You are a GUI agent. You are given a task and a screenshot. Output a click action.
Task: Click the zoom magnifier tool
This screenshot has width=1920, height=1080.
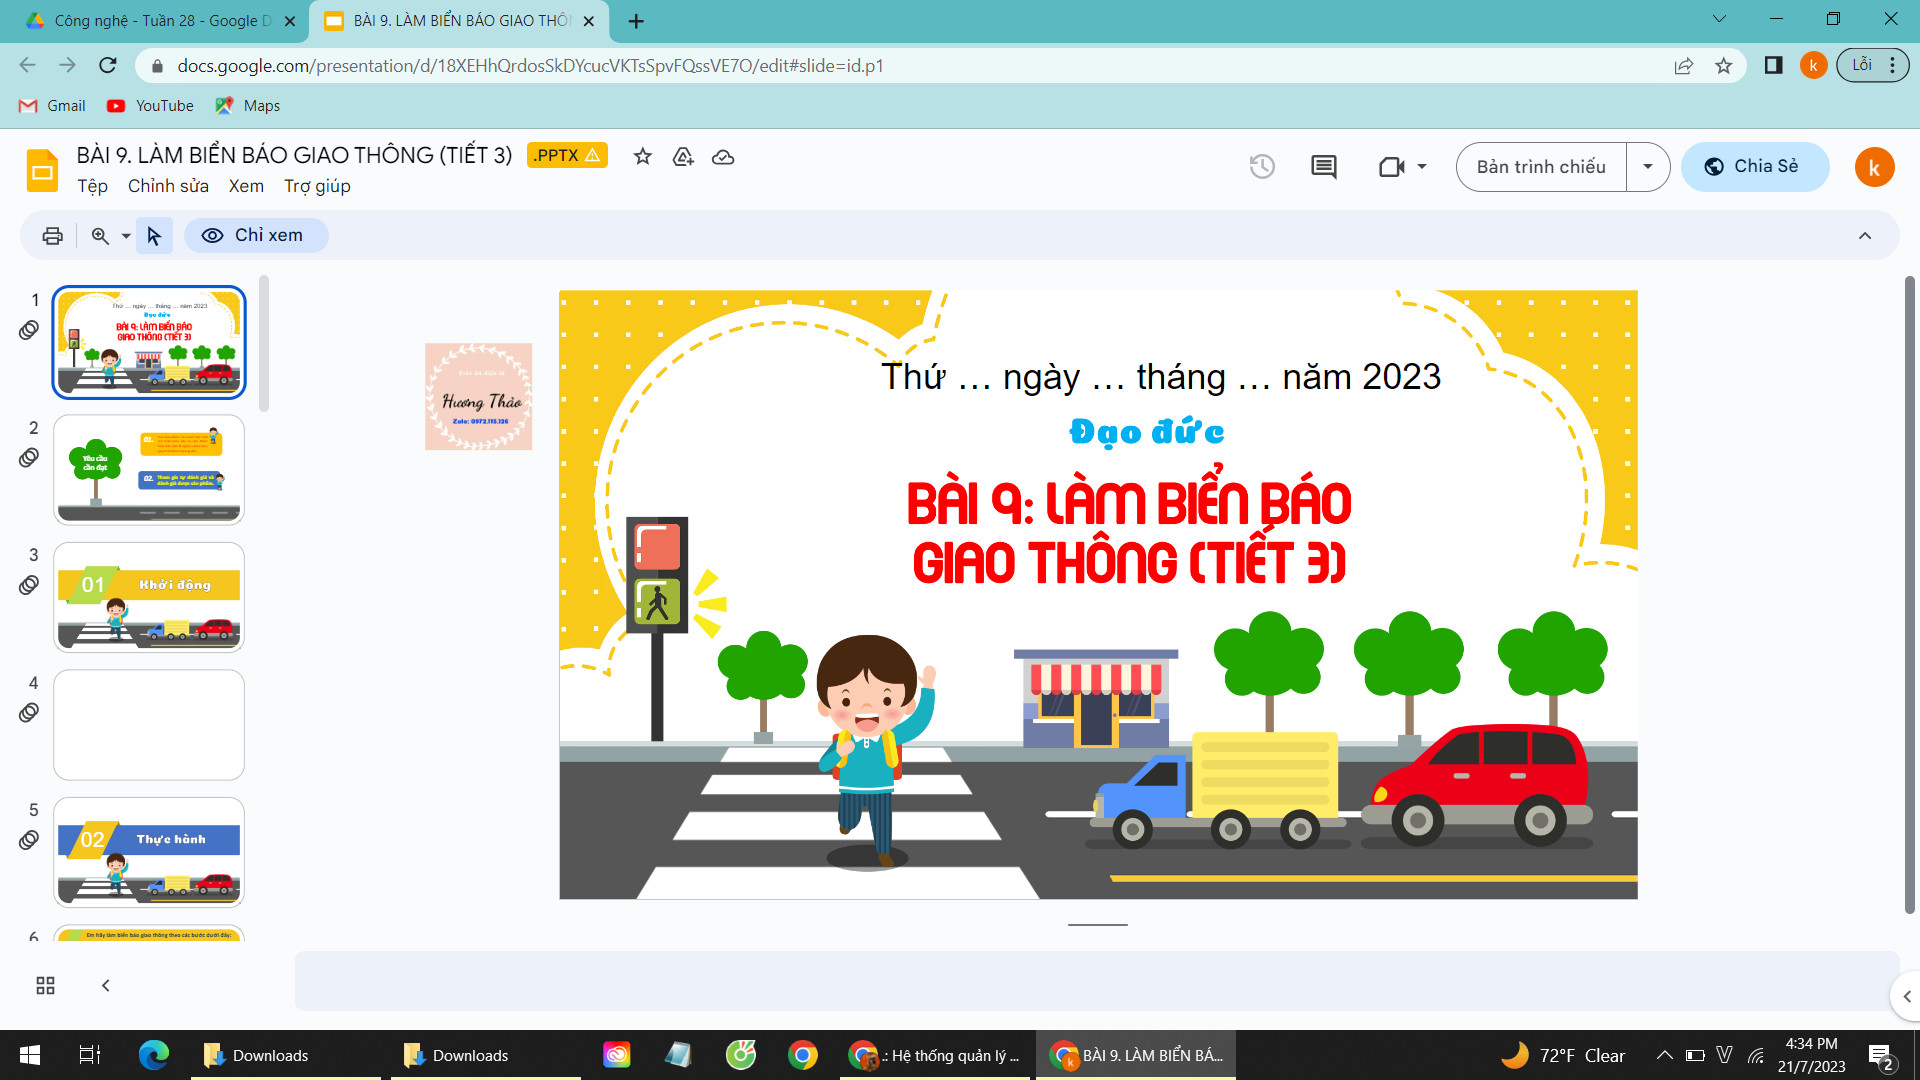pos(100,236)
